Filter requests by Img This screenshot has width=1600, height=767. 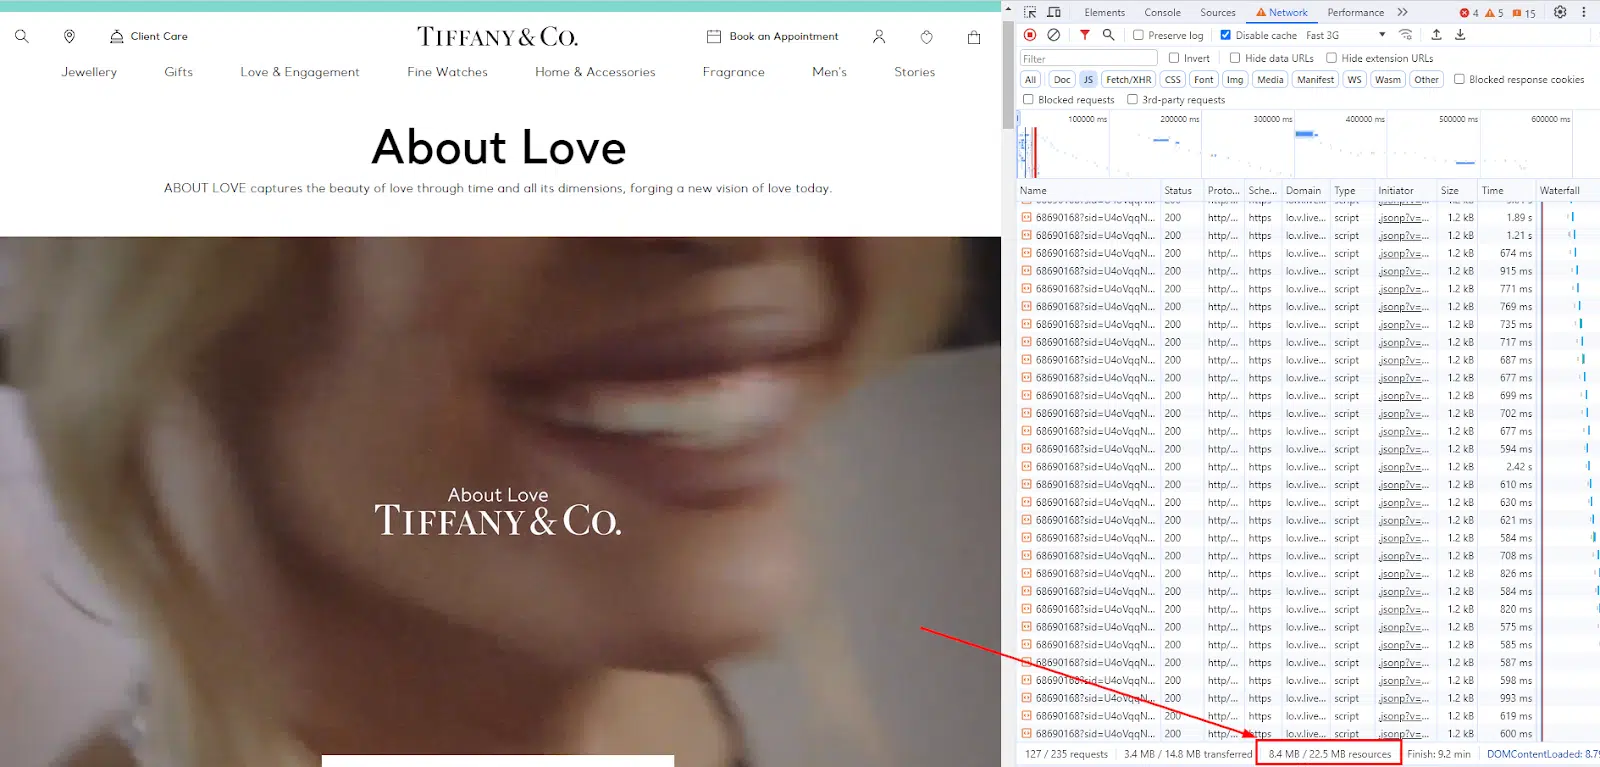tap(1235, 79)
